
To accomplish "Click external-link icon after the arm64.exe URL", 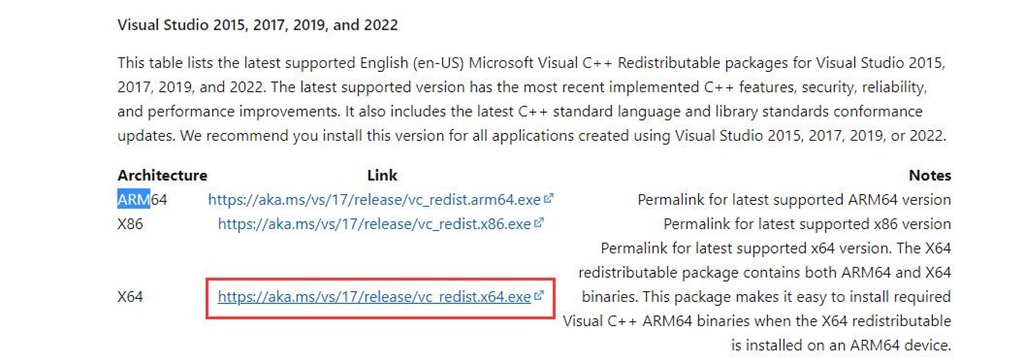I will pos(549,198).
